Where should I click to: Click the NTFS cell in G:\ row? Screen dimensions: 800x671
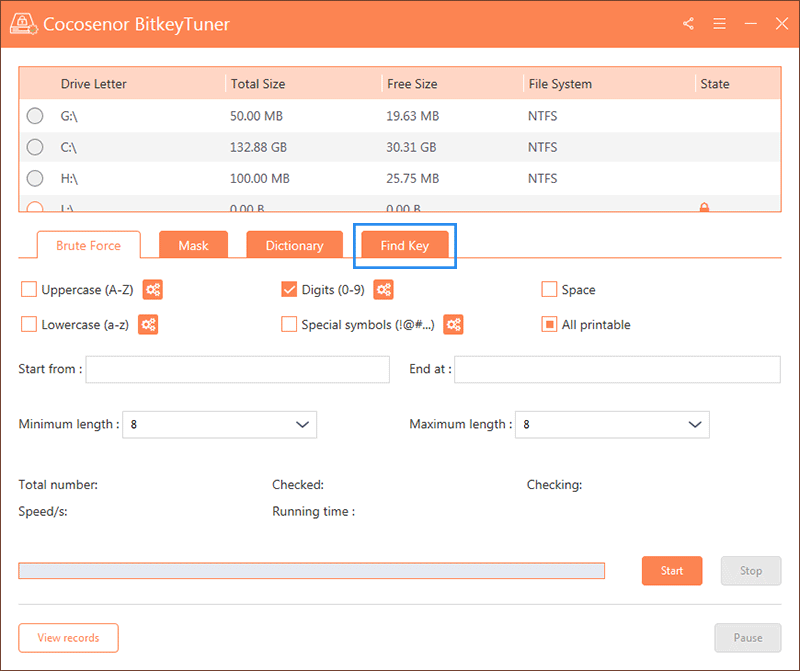tap(542, 116)
